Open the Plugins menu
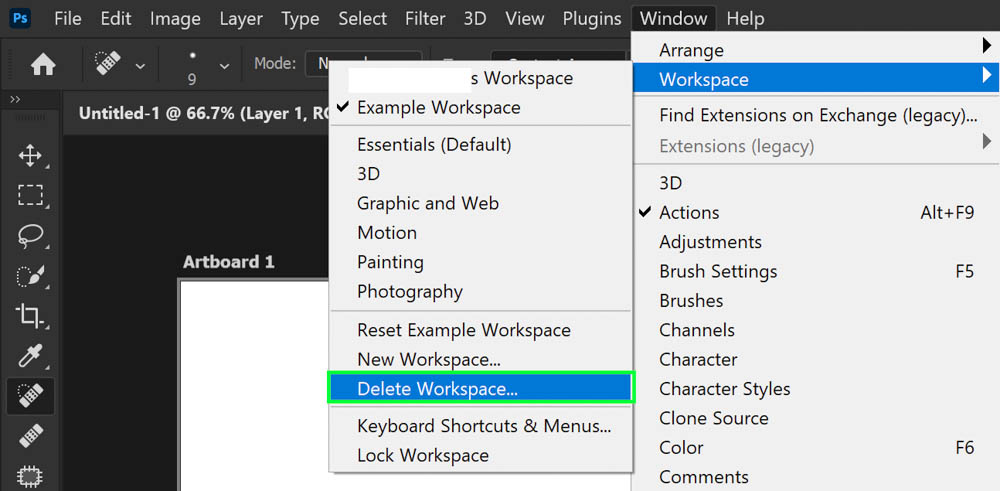The height and width of the screenshot is (491, 1000). 592,18
